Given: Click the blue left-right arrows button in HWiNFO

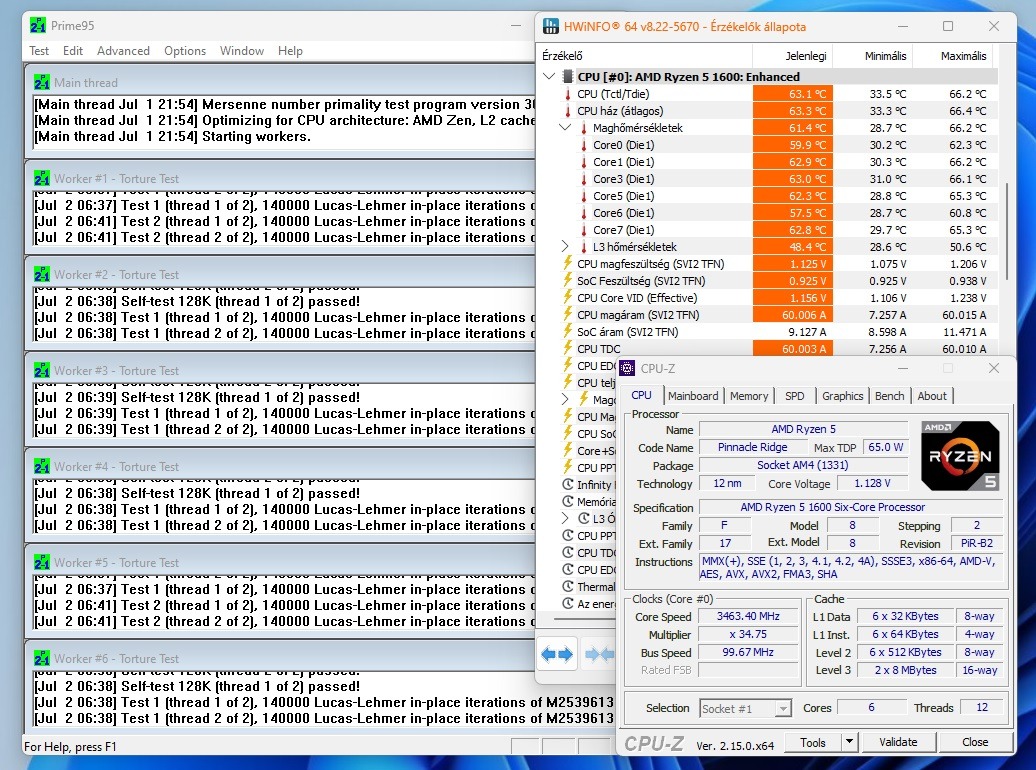Looking at the screenshot, I should 557,654.
